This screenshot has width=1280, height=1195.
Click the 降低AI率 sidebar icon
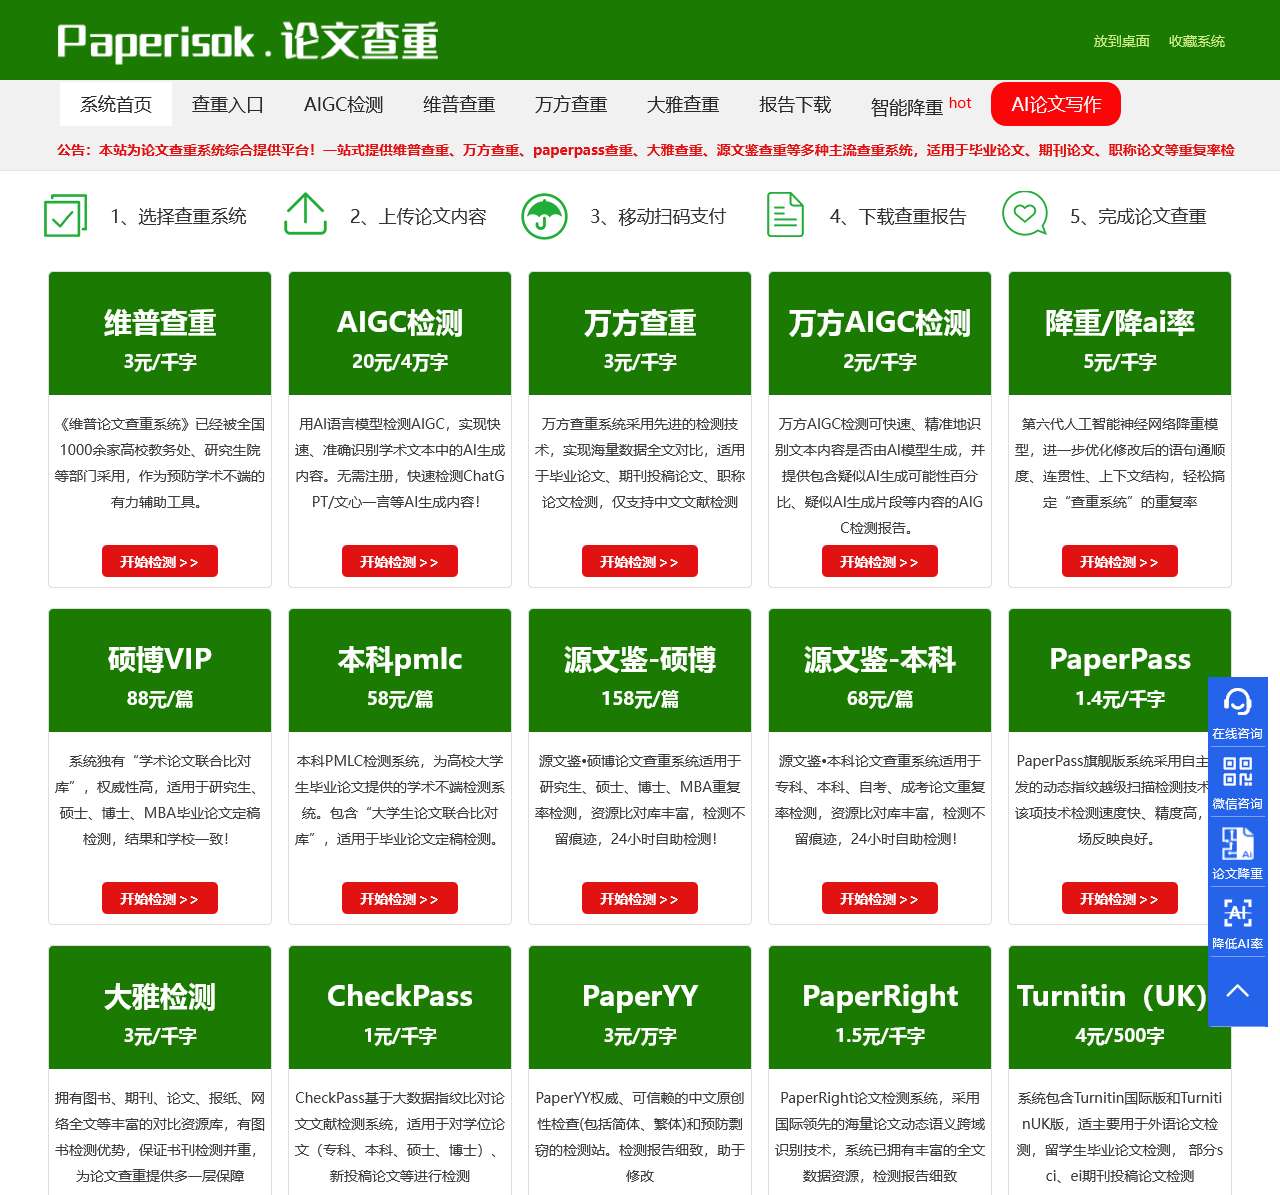[1238, 912]
